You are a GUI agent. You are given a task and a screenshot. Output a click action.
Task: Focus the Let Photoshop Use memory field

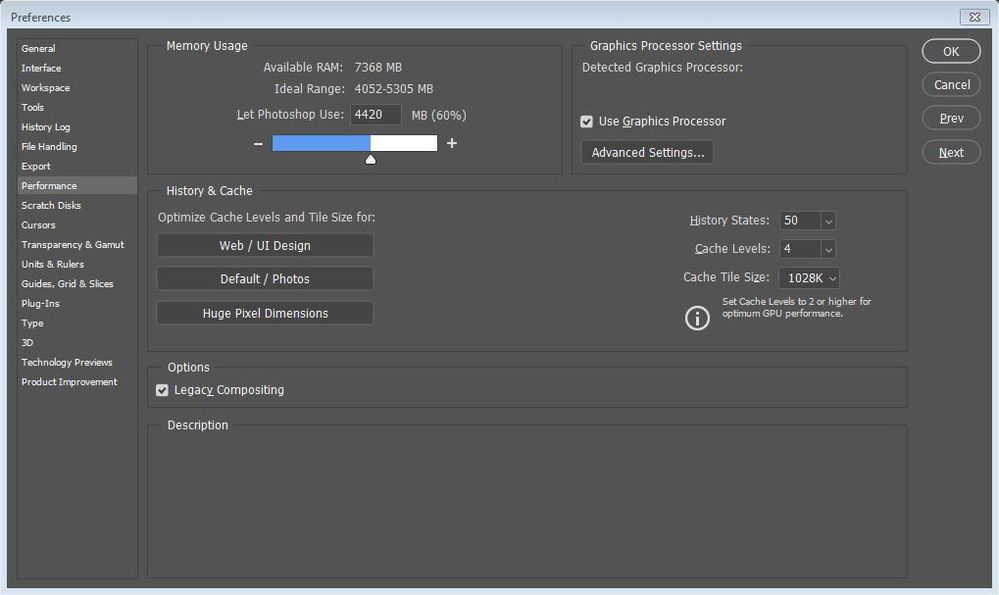point(375,115)
